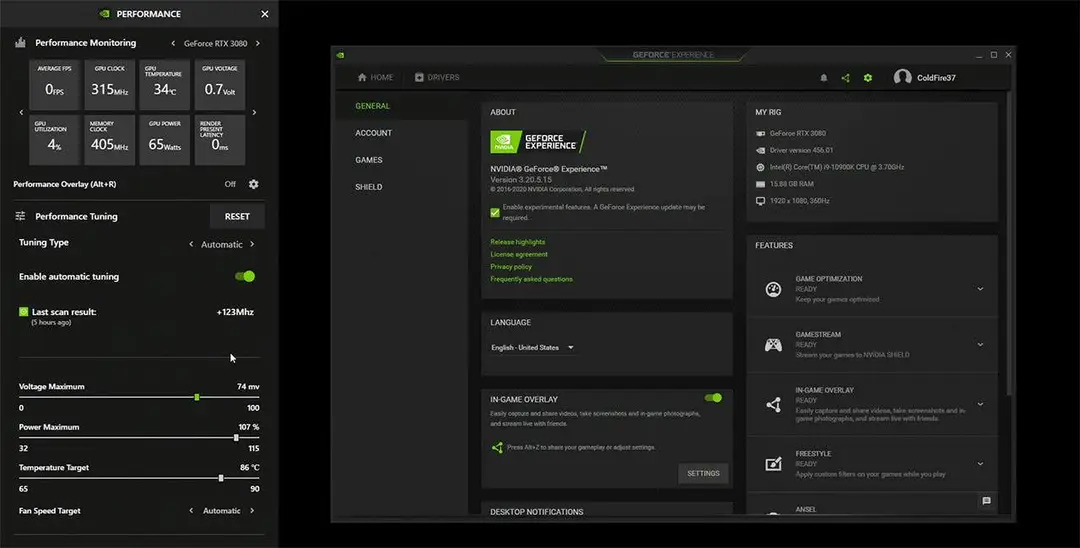Screen dimensions: 1080x548
Task: Change Fan Speed Target to next option
Action: click(252, 511)
